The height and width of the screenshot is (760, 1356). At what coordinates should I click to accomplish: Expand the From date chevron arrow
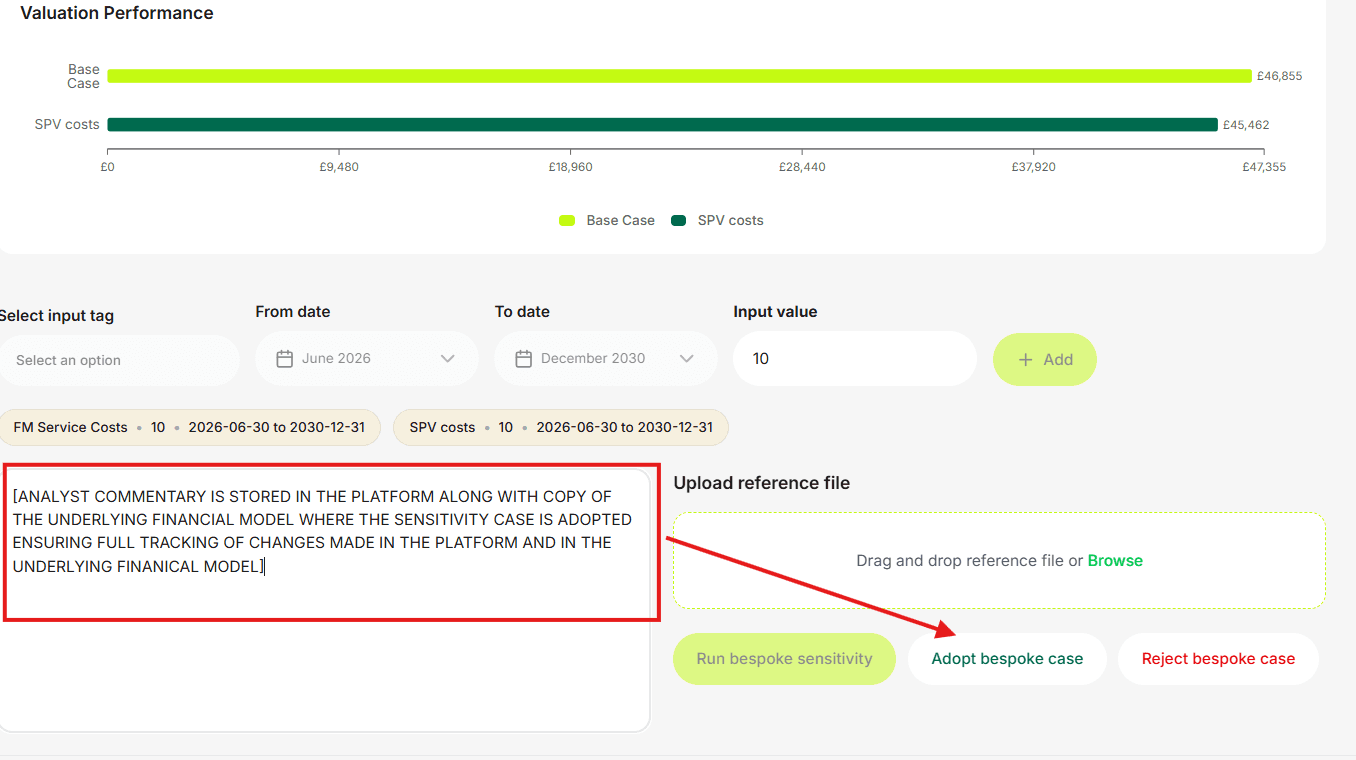[x=447, y=359]
